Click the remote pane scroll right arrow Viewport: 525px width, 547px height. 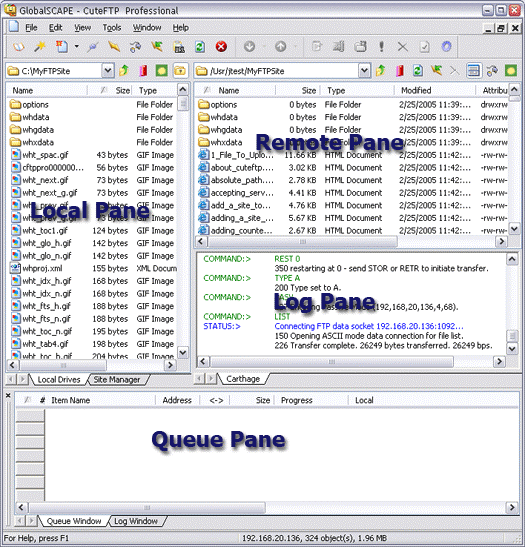502,241
